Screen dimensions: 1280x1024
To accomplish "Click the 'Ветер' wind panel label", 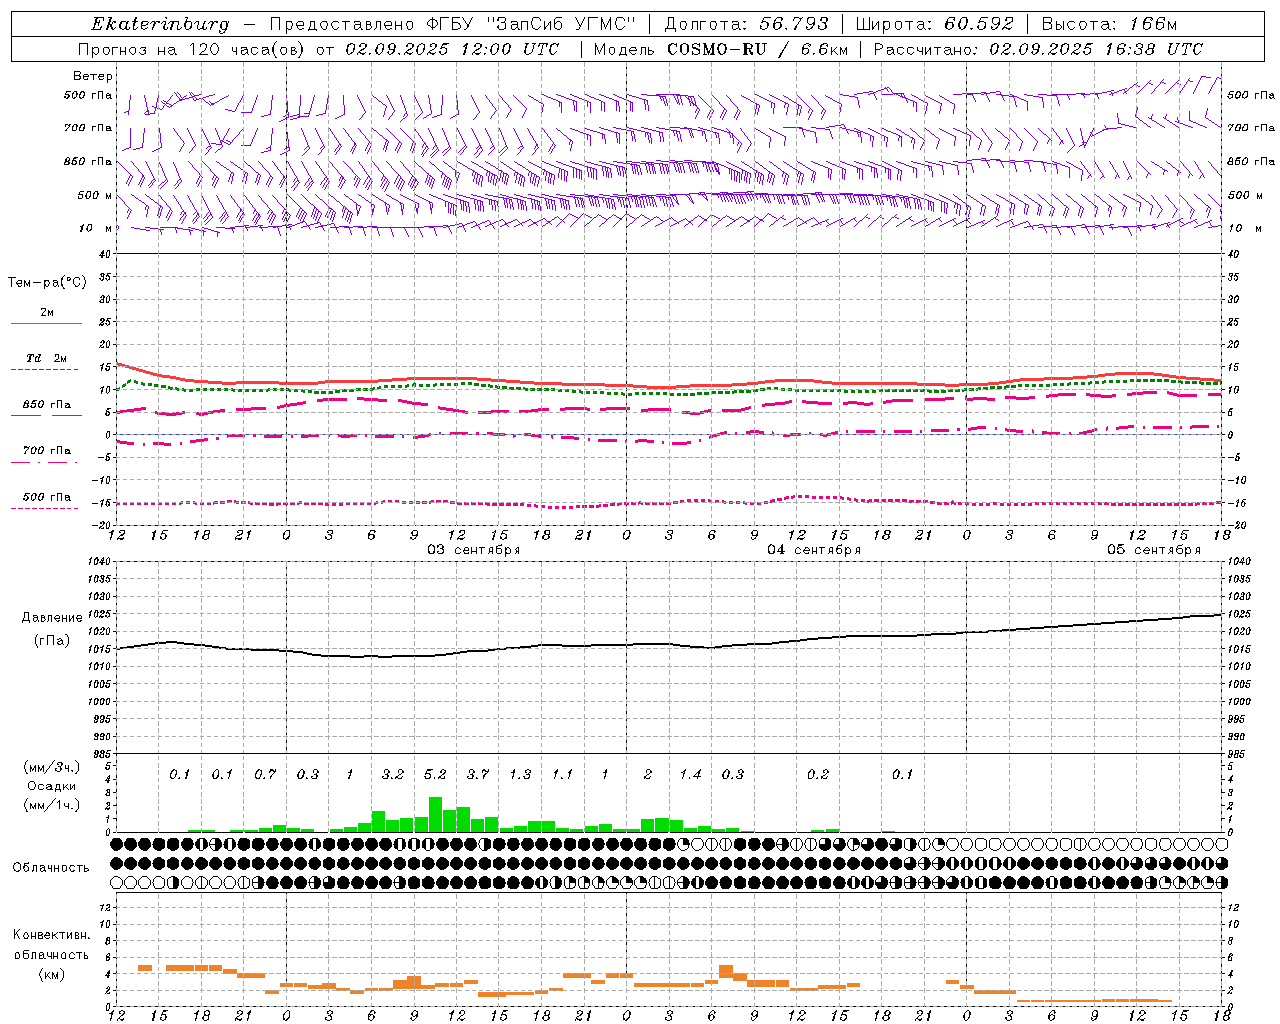I will [93, 76].
